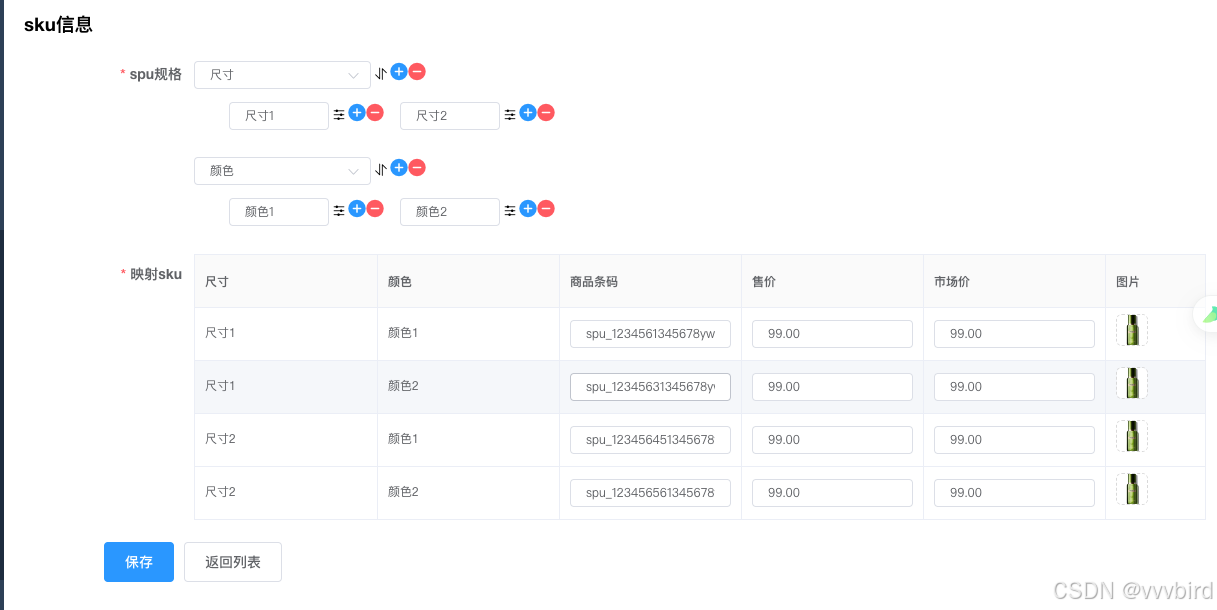Click the blue plus beside 尺寸 spec dropdown

399,72
